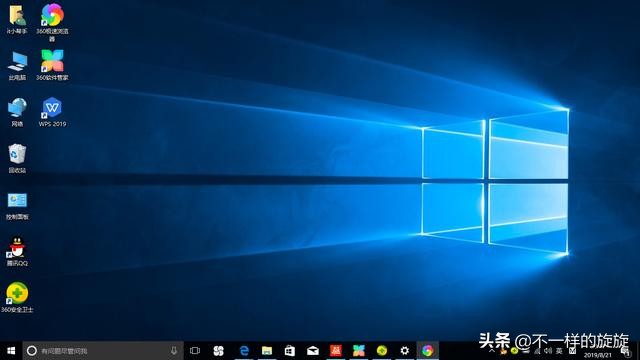Launch 腾讯QQ from the desktop

(x=17, y=251)
